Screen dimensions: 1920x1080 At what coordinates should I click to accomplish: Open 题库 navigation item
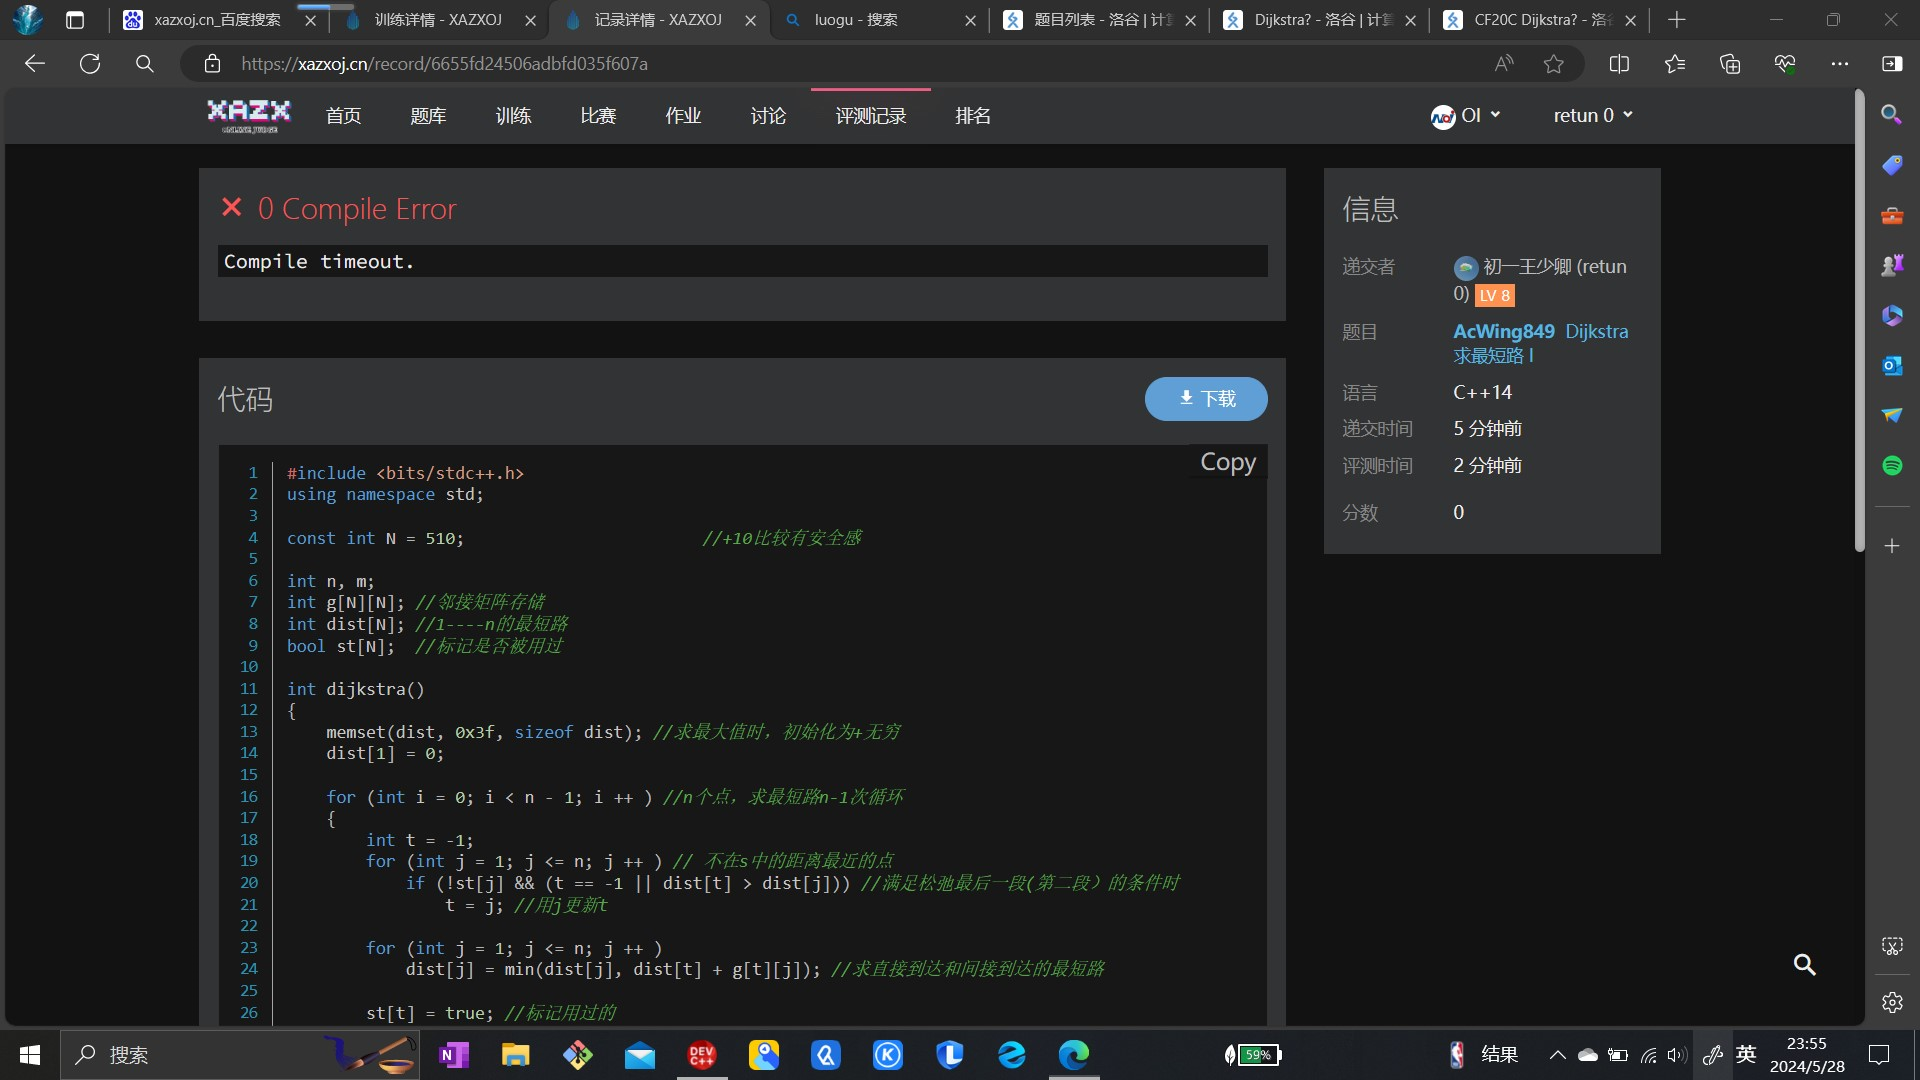428,116
